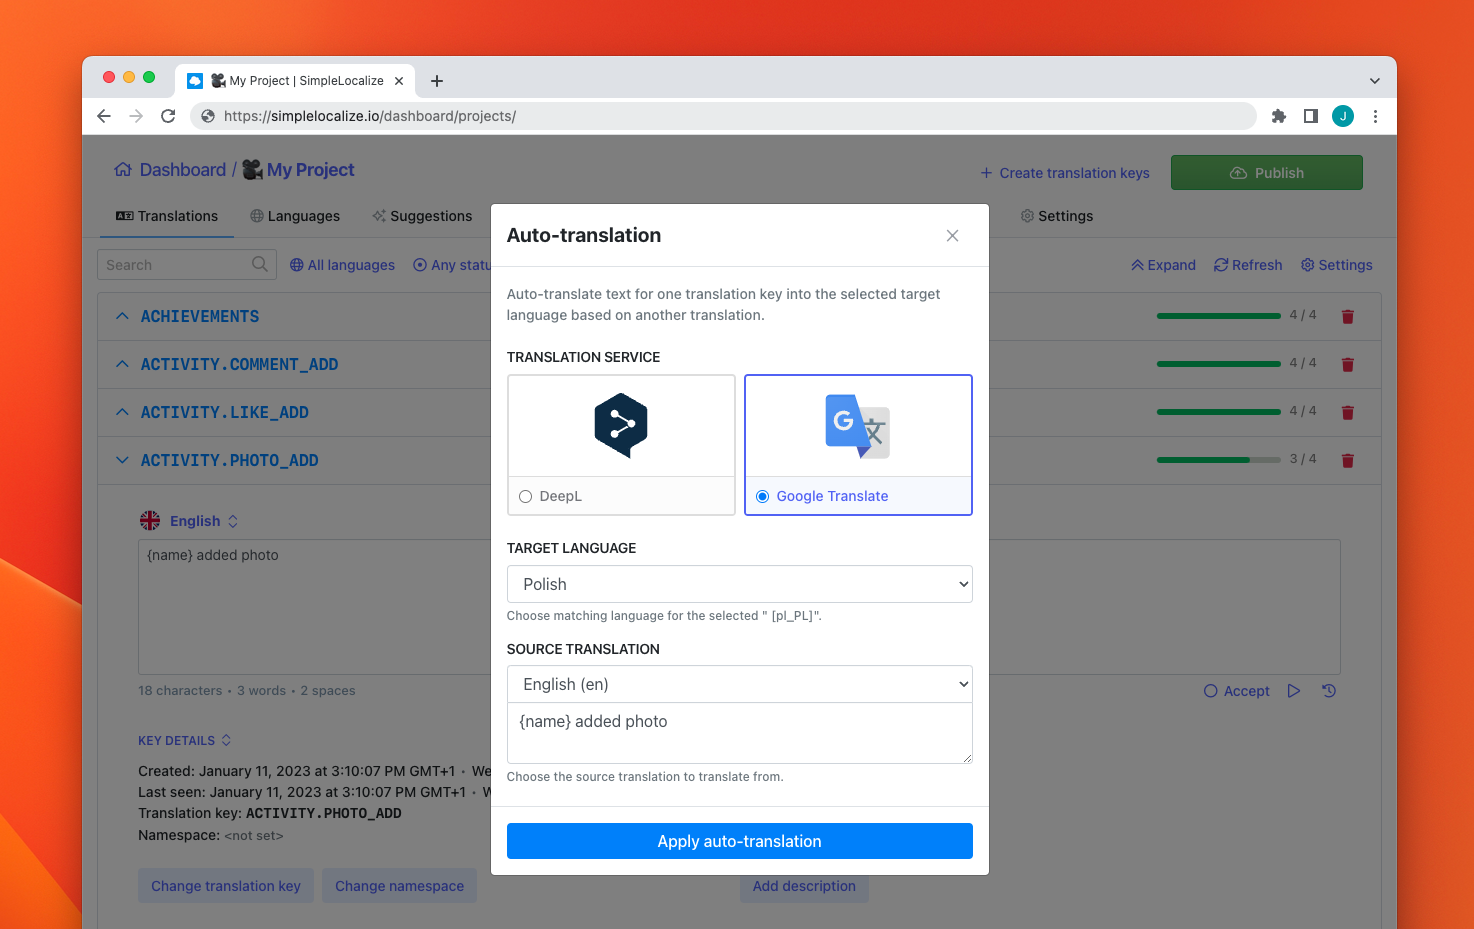Click the browser address bar URL
Screen dimensions: 1474x929
point(370,116)
